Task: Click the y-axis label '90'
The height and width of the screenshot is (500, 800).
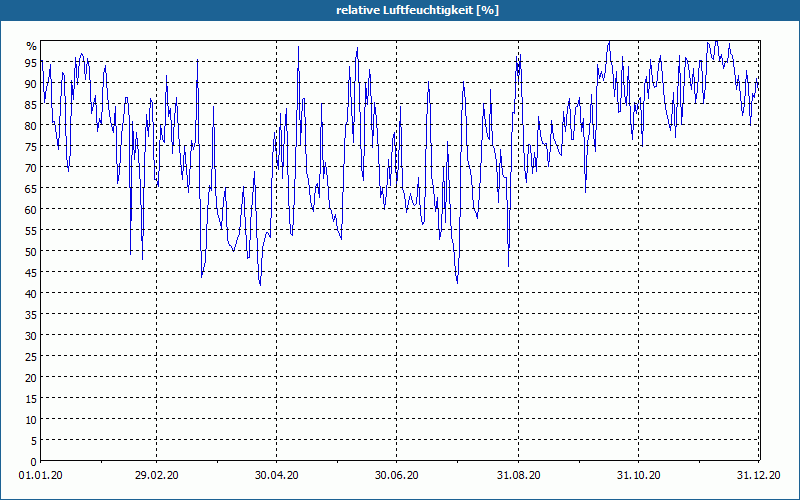Action: pos(32,84)
